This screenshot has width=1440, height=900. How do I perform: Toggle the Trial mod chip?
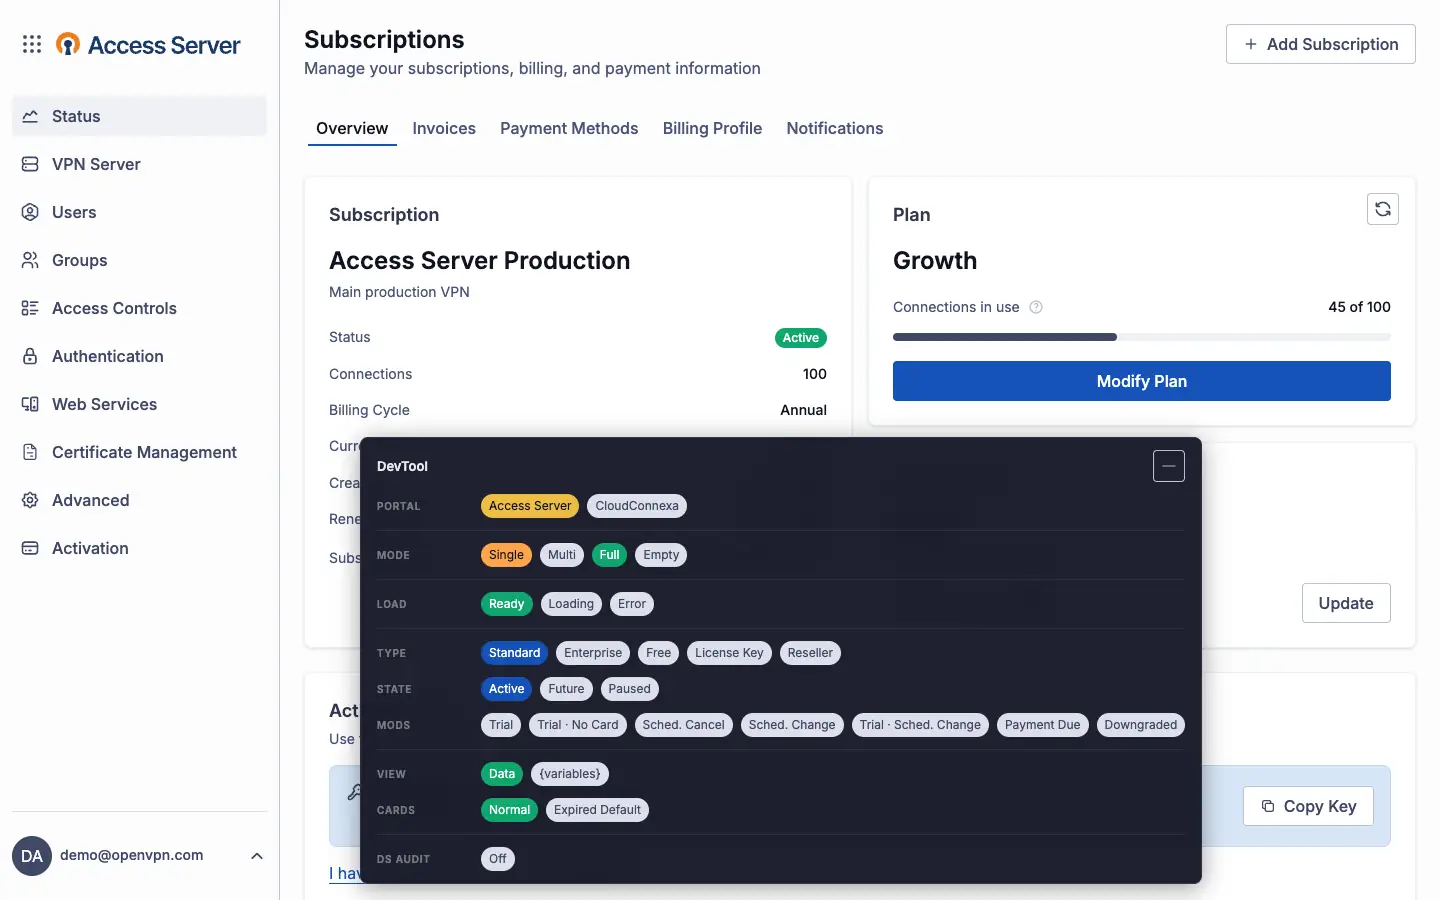click(x=501, y=725)
